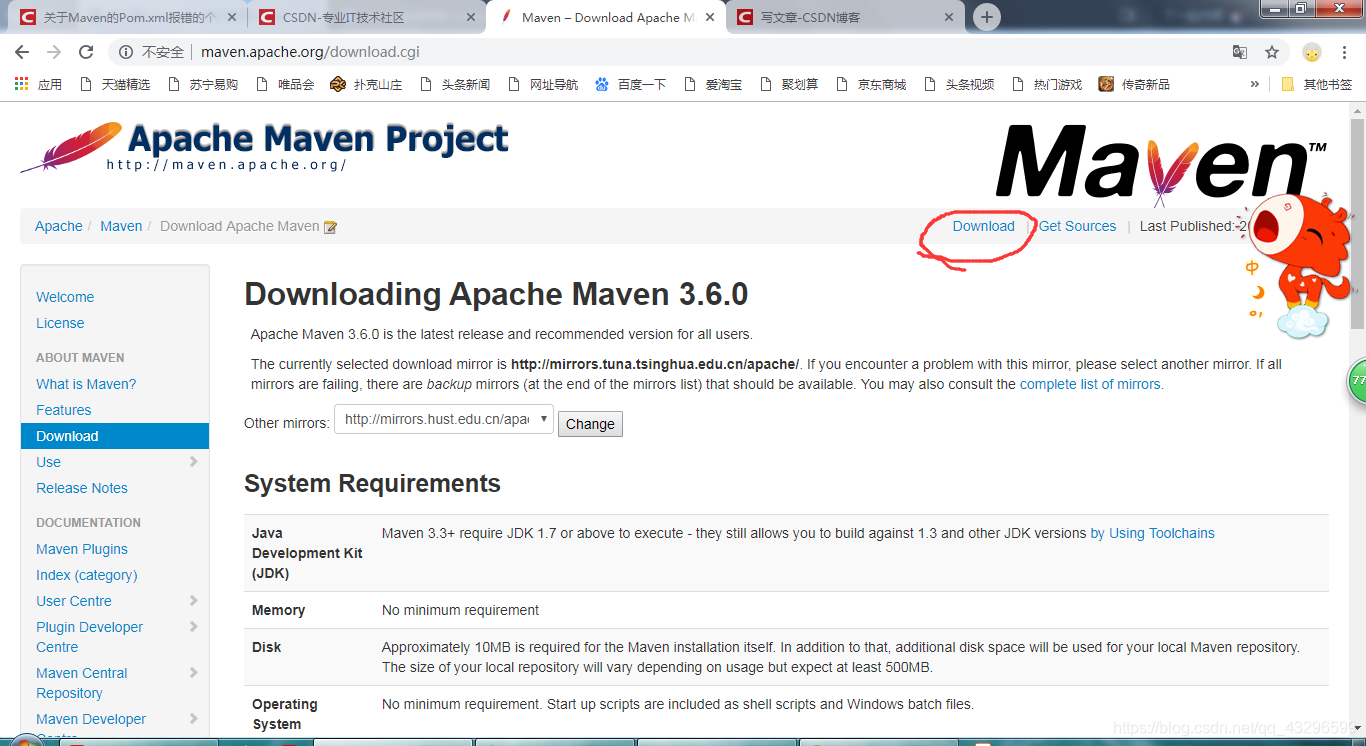Expand the Maven Central Repository arrow
This screenshot has width=1366, height=746.
(193, 673)
